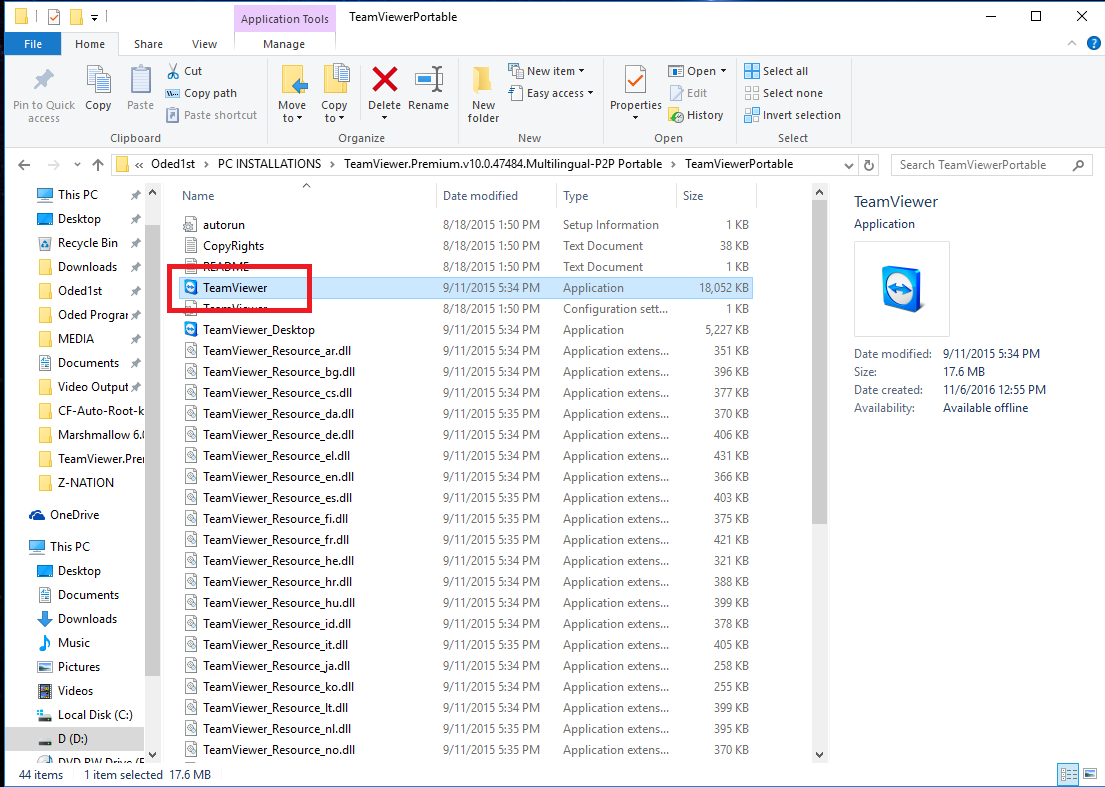1105x787 pixels.
Task: Select TeamViewer_Resource_he.dll
Action: coord(278,561)
